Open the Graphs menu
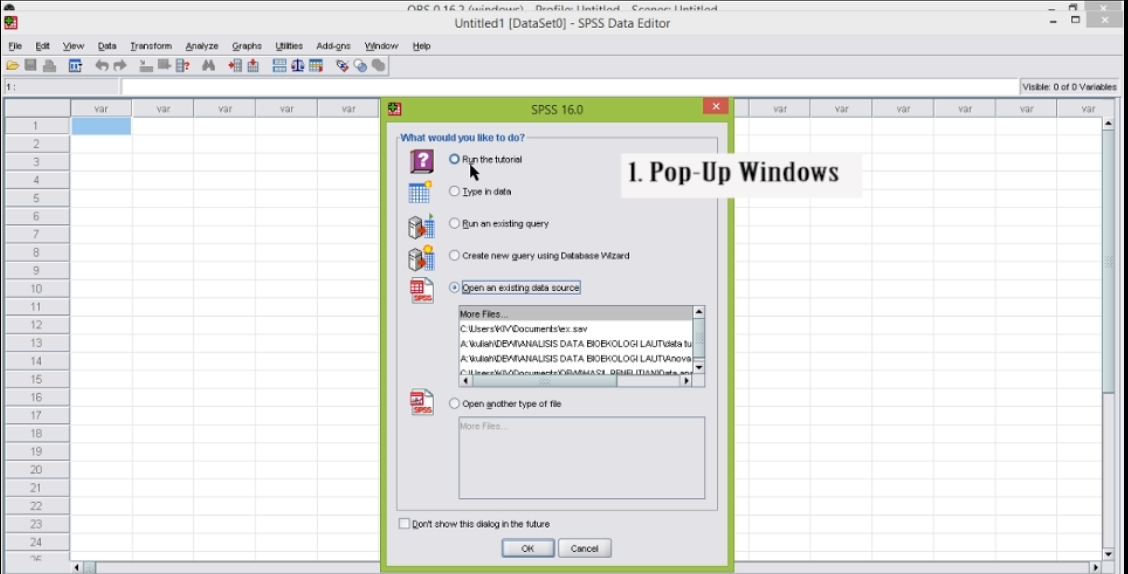The width and height of the screenshot is (1128, 574). (247, 46)
